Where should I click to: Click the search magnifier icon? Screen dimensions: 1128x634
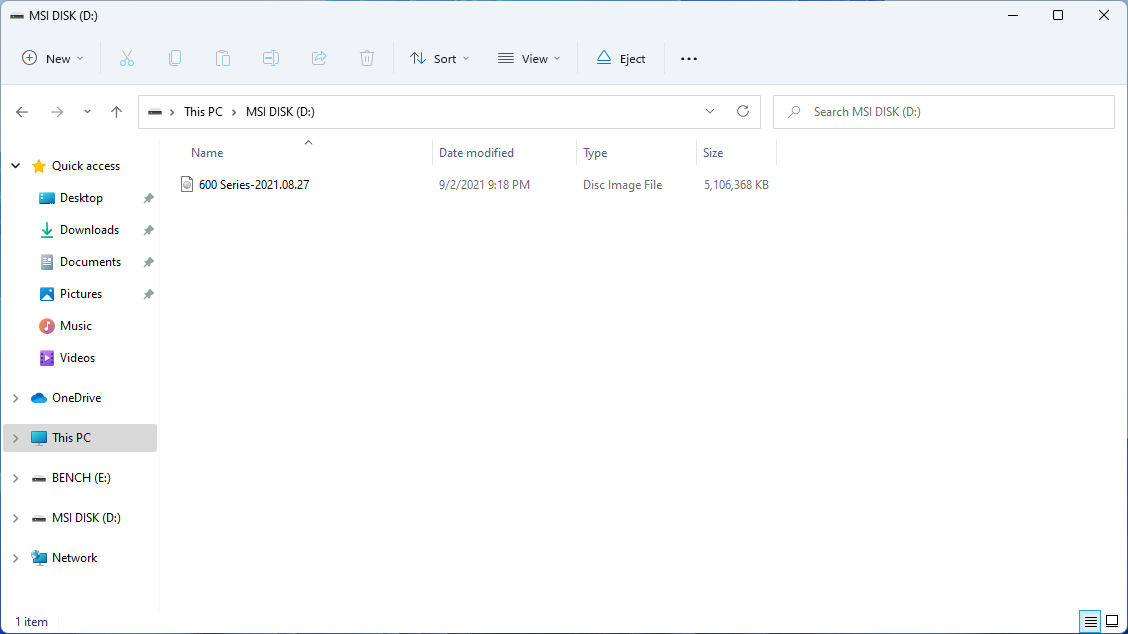click(794, 112)
